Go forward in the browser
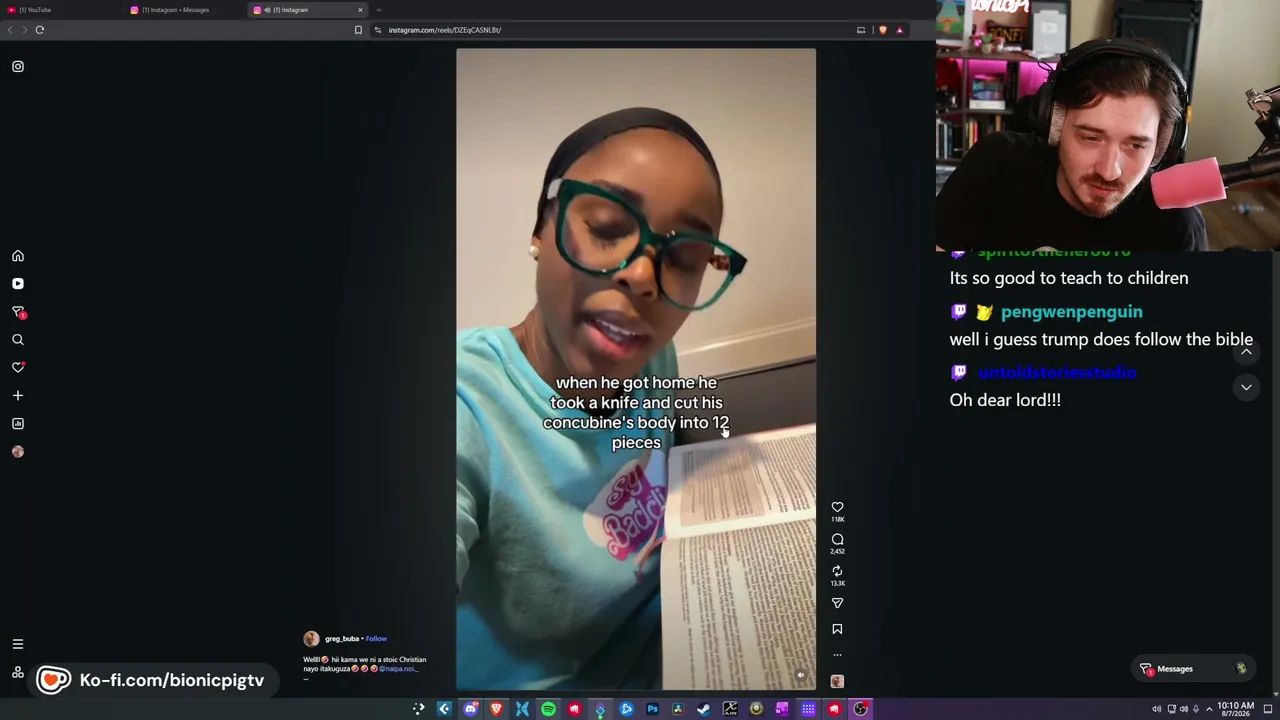1280x720 pixels. coord(24,30)
